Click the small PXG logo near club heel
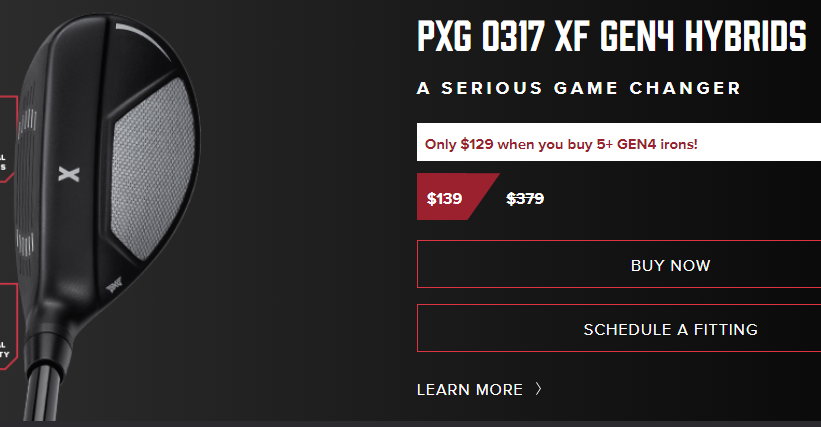 (117, 285)
